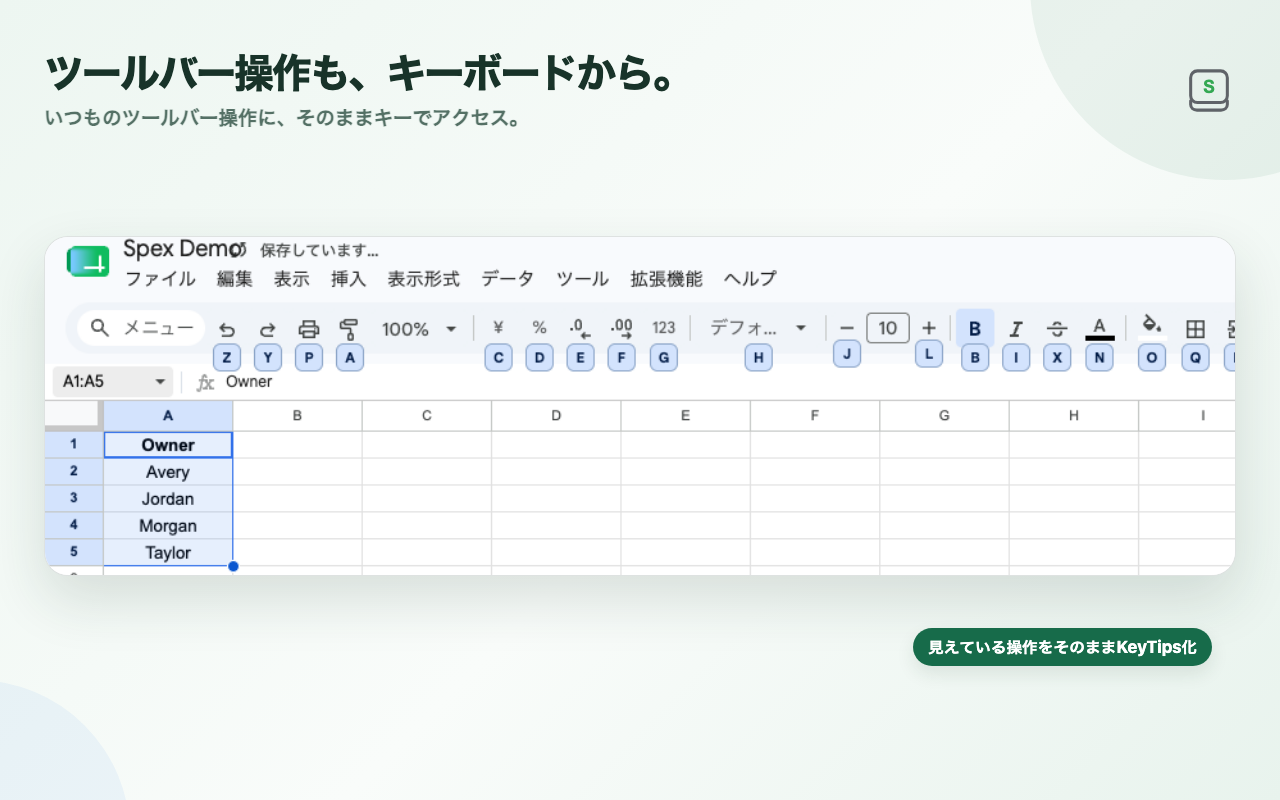Click the メニュー search box
1280x800 pixels.
coord(141,328)
